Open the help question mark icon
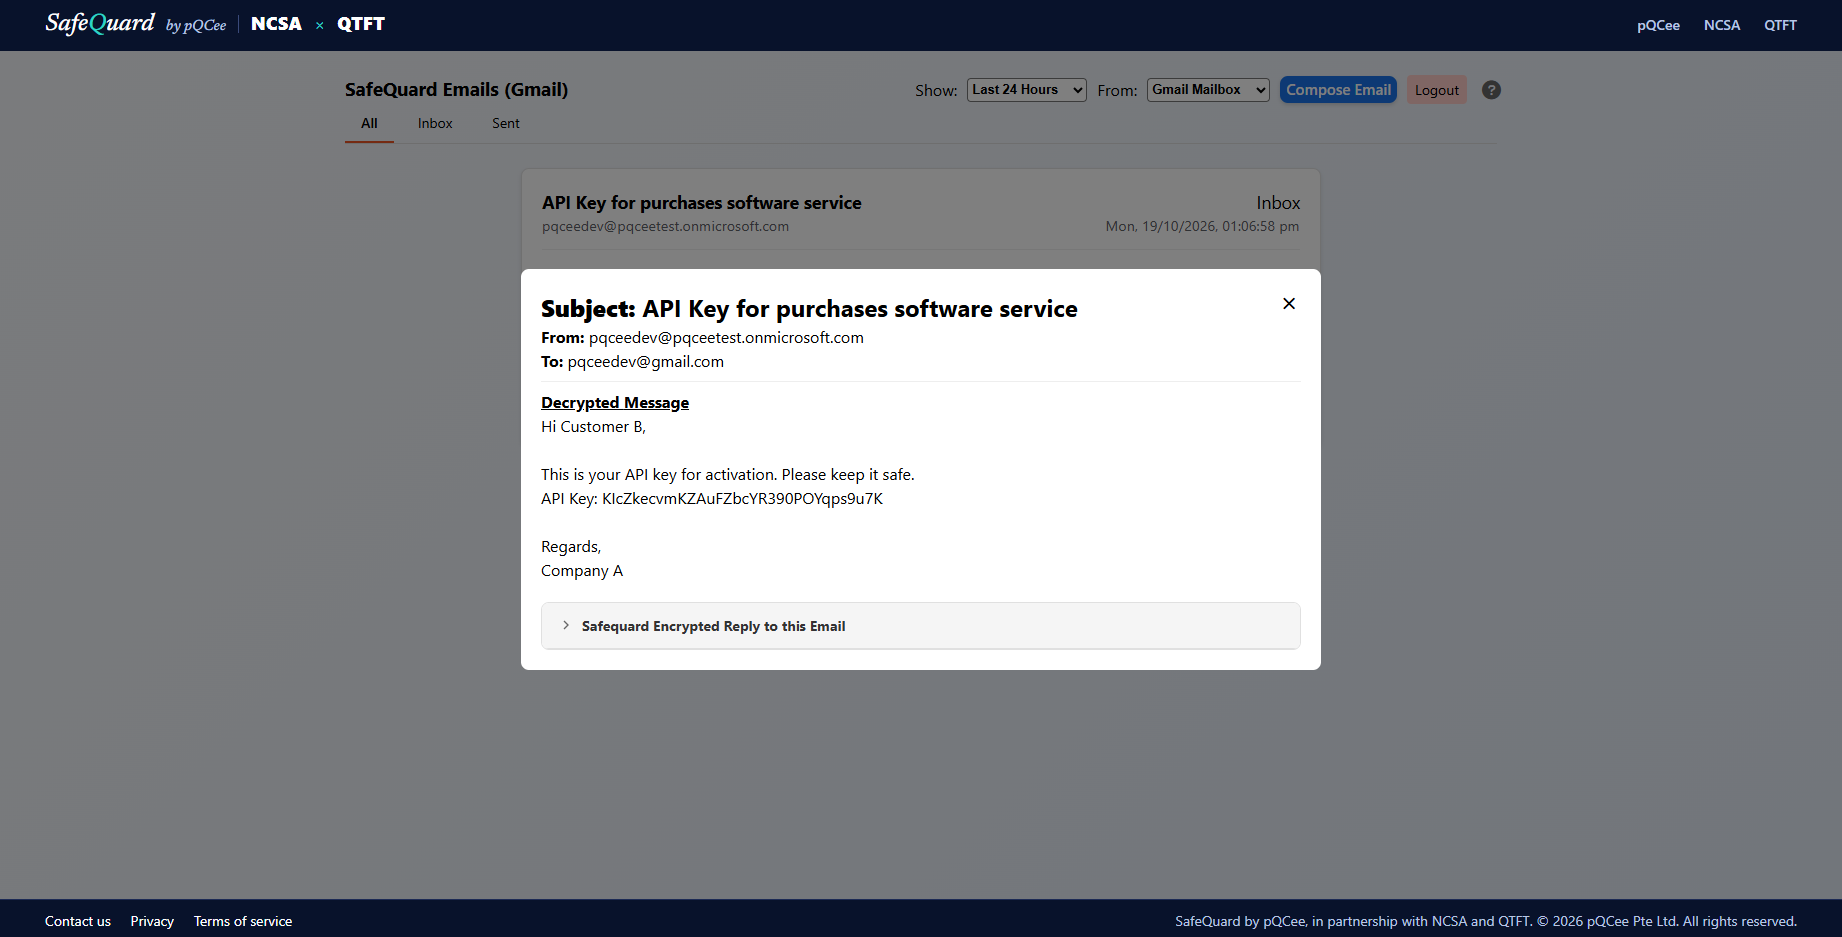The height and width of the screenshot is (937, 1842). coord(1491,90)
